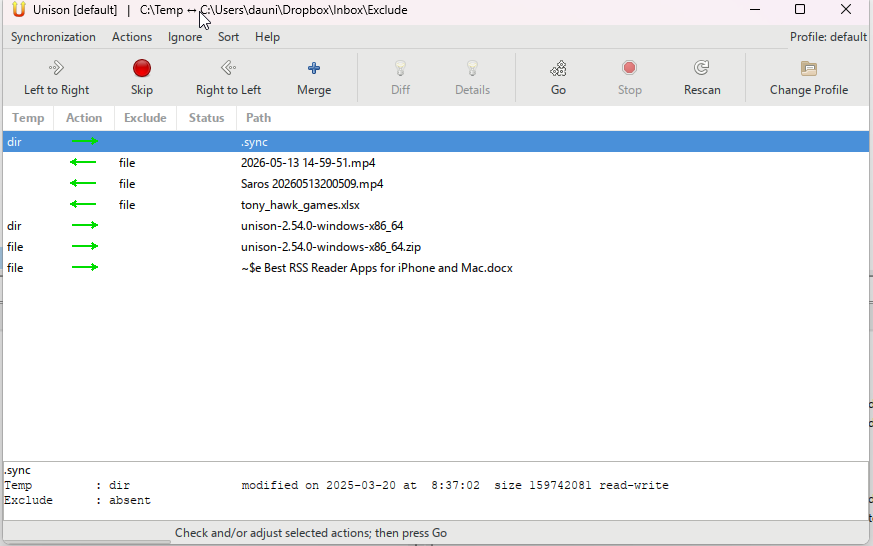Select the unison-2.54.0-windows-x86_64 folder name
This screenshot has width=873, height=546.
coord(322,225)
